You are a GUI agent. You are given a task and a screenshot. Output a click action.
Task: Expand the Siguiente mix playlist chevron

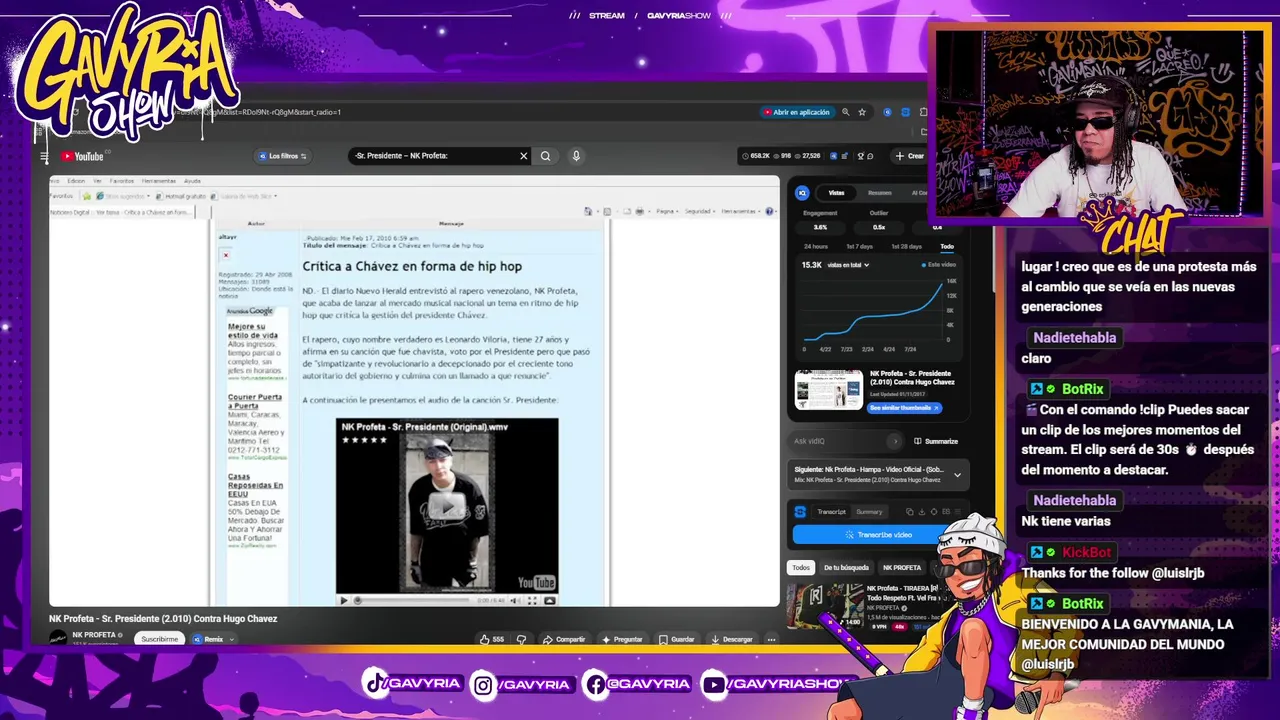coord(957,475)
